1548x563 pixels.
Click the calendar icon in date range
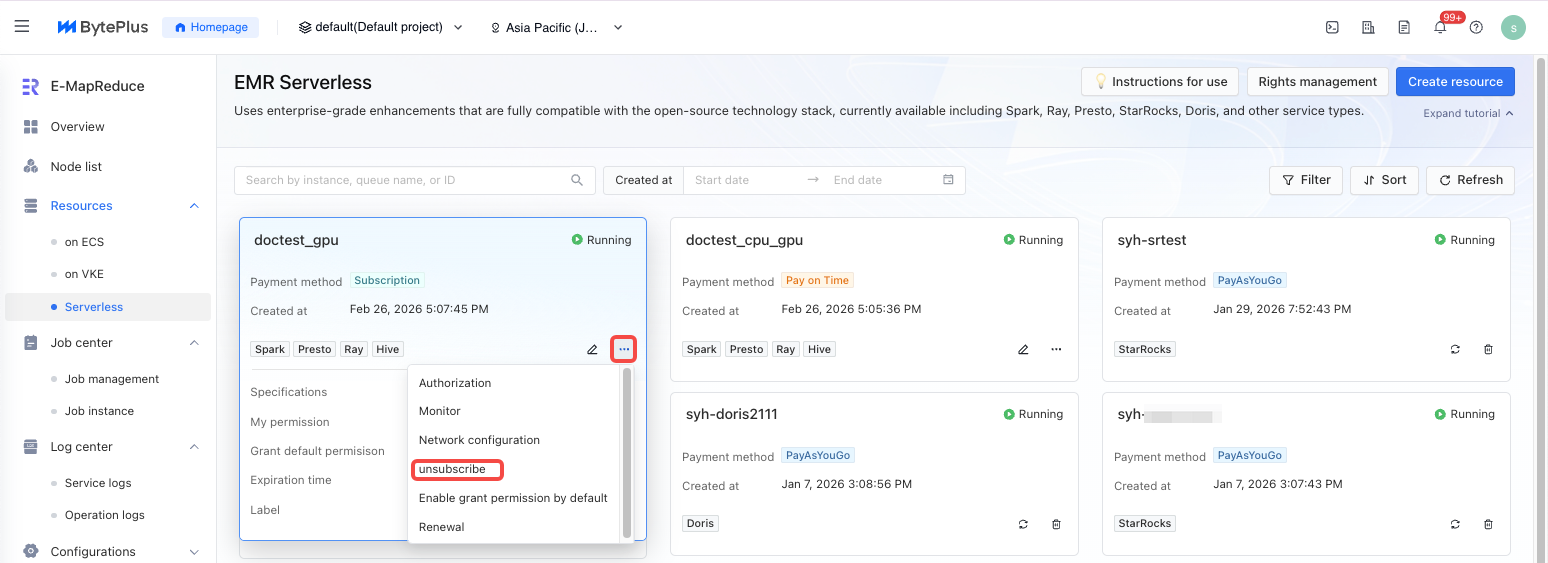click(x=948, y=180)
